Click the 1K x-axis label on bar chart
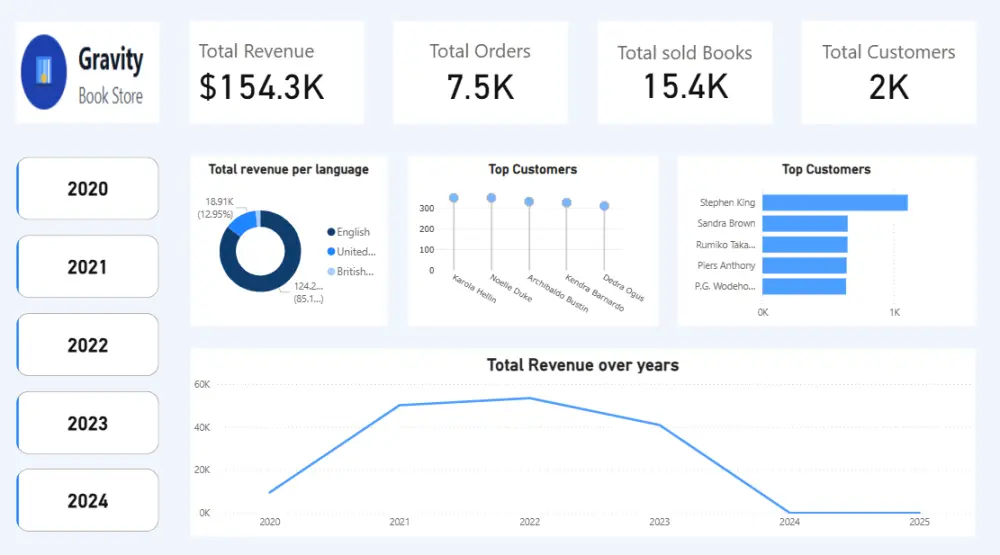This screenshot has width=1000, height=555. coord(895,313)
